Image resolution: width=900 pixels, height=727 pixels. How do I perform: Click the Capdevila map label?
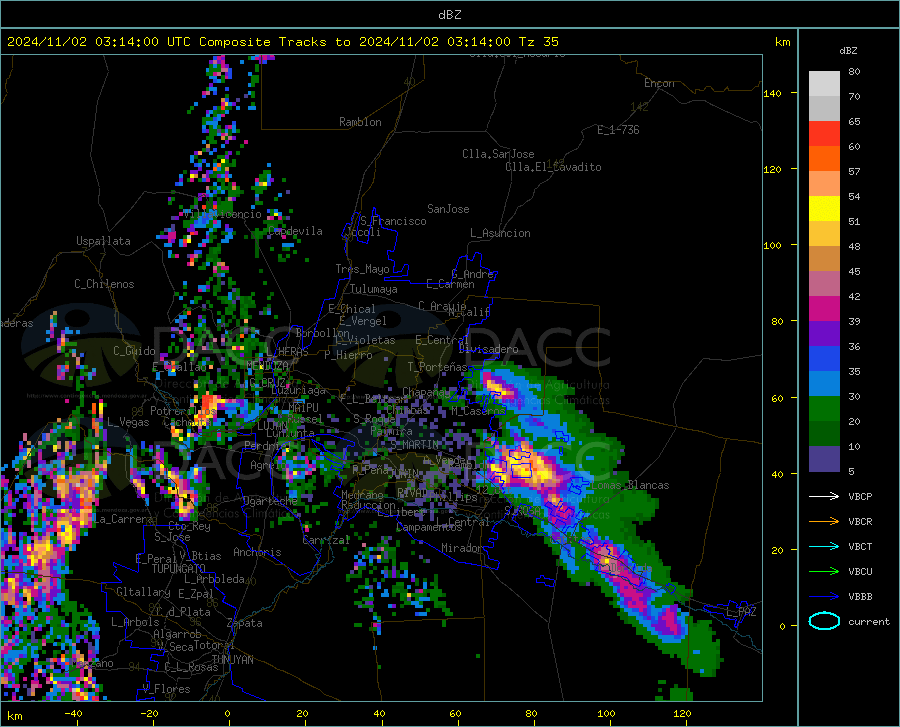(295, 231)
